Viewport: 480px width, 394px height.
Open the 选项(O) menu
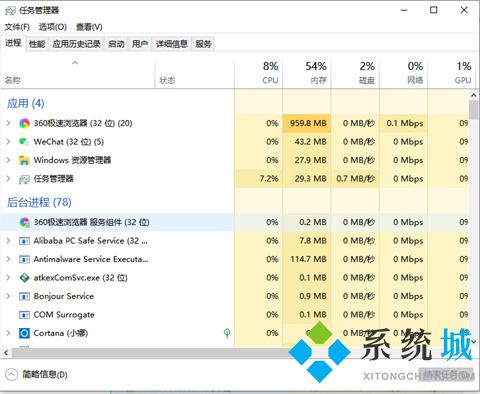click(53, 27)
